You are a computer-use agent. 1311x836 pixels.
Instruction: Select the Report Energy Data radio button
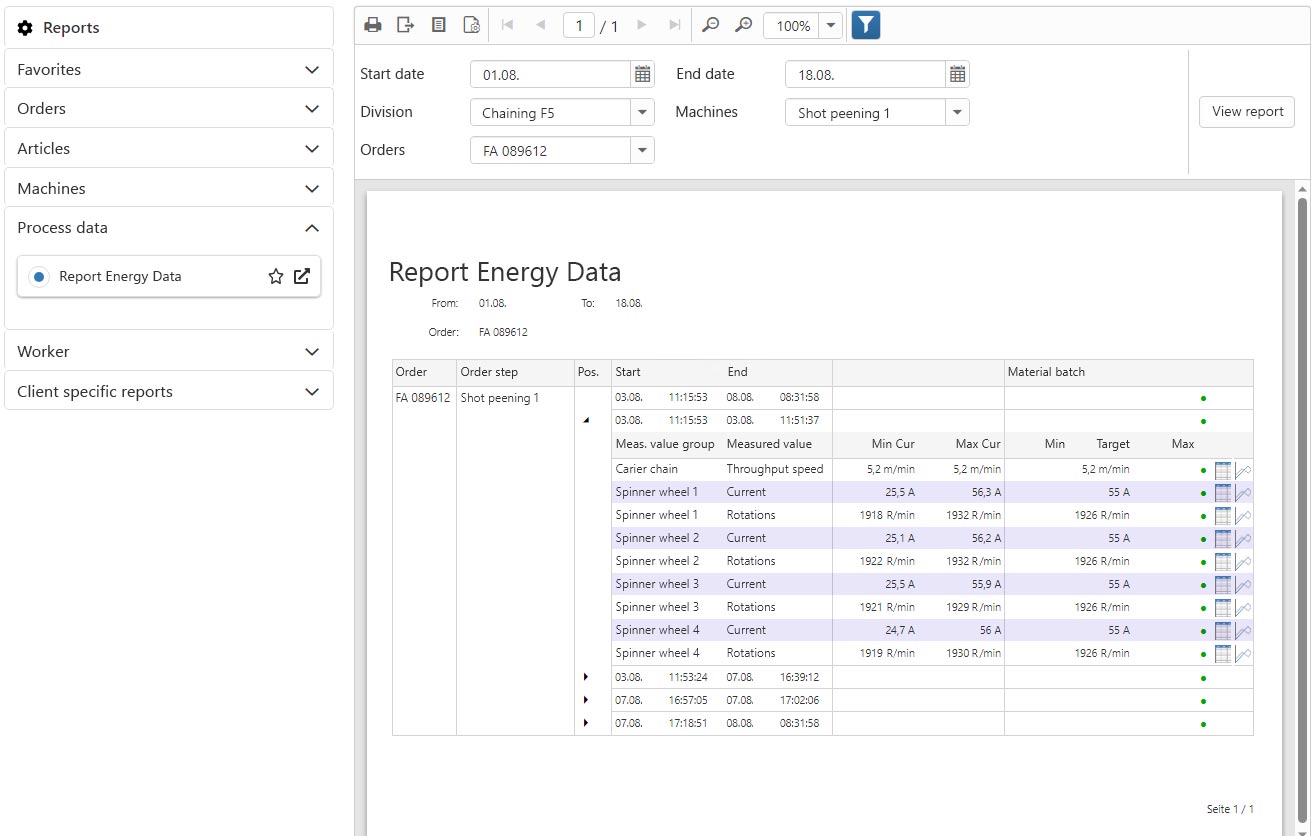pyautogui.click(x=39, y=277)
